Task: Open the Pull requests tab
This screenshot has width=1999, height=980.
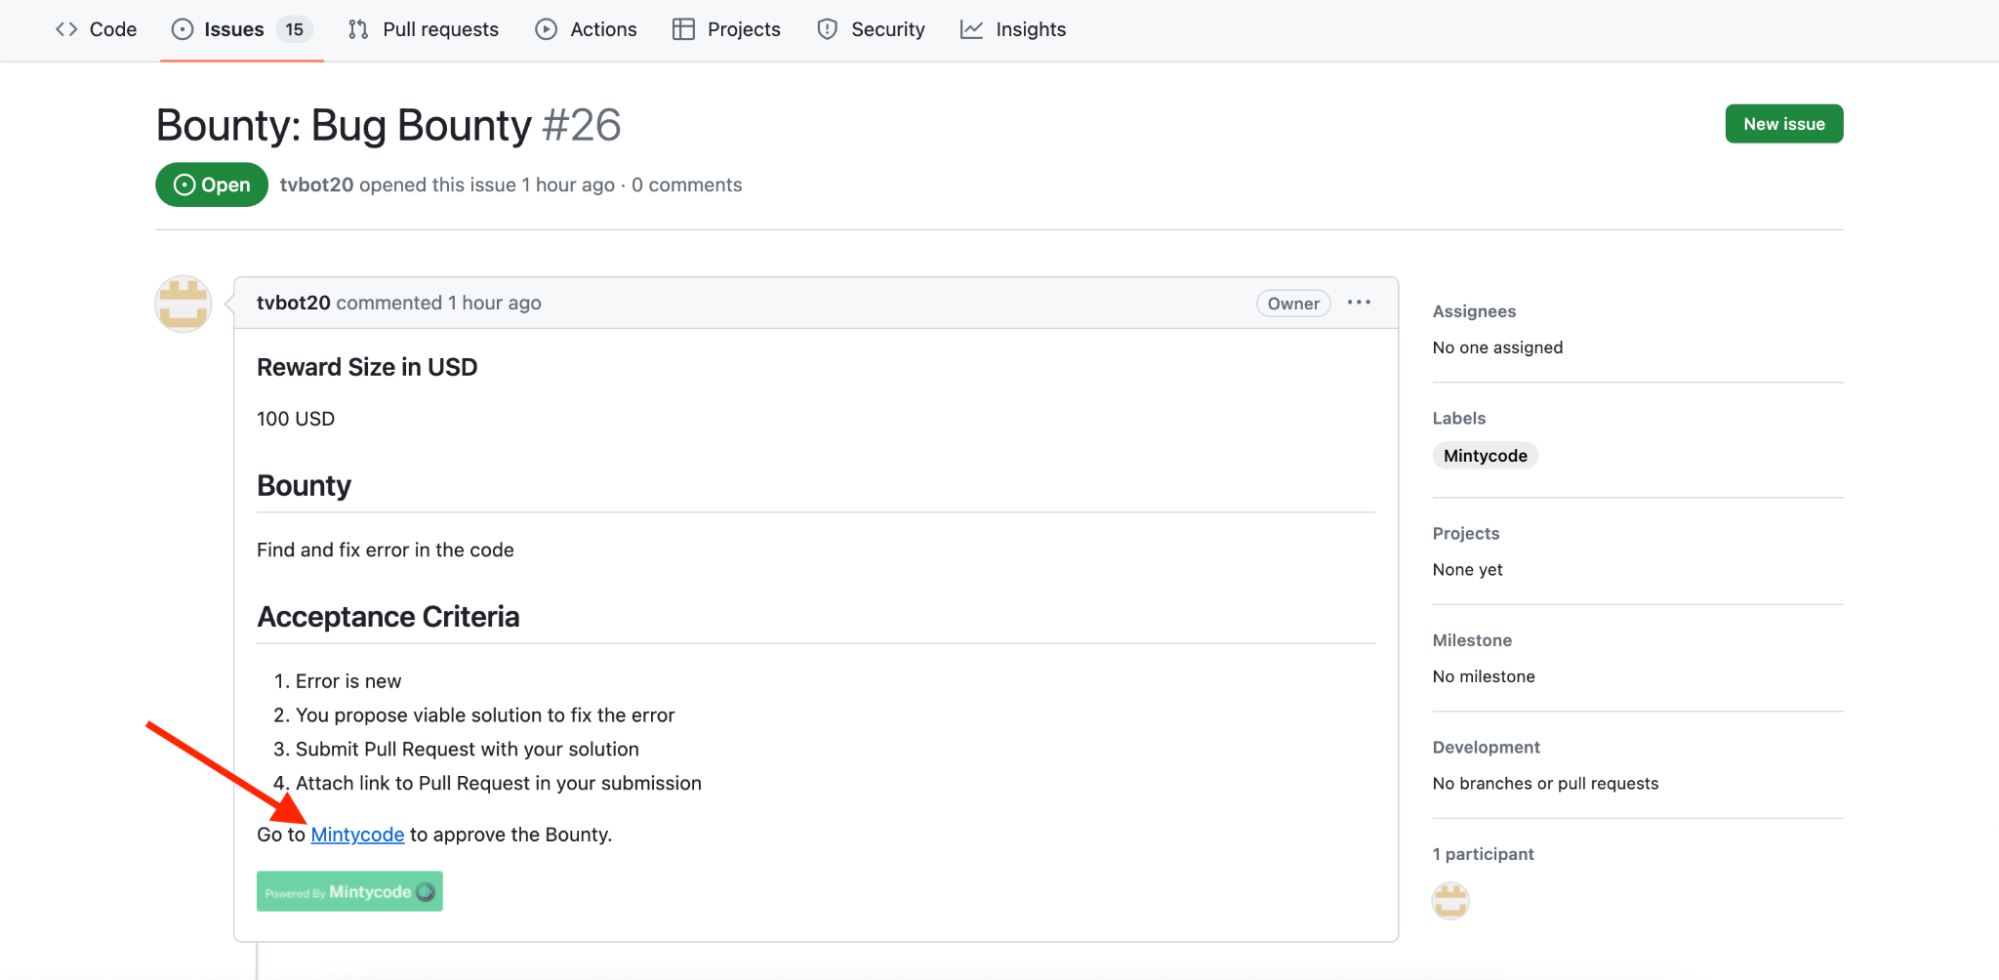Action: point(423,29)
